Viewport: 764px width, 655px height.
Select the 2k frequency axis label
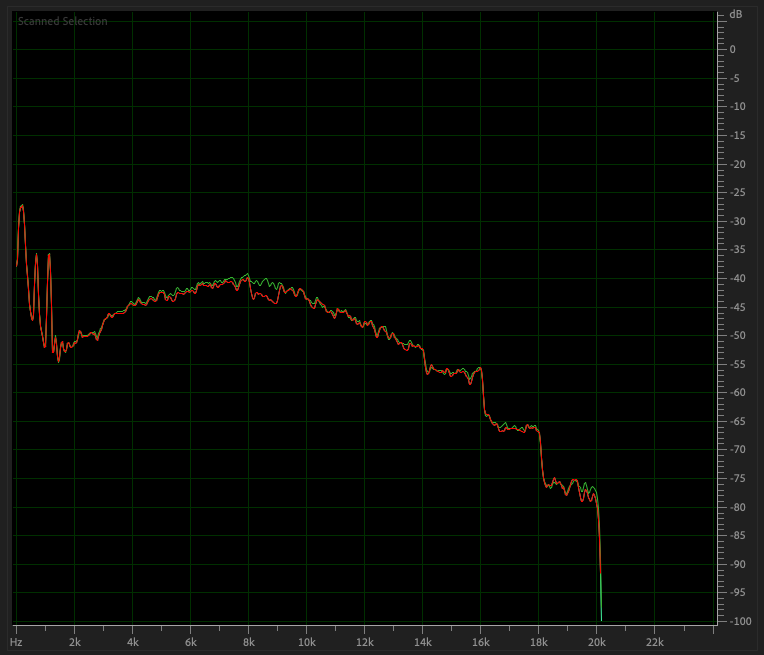click(74, 640)
